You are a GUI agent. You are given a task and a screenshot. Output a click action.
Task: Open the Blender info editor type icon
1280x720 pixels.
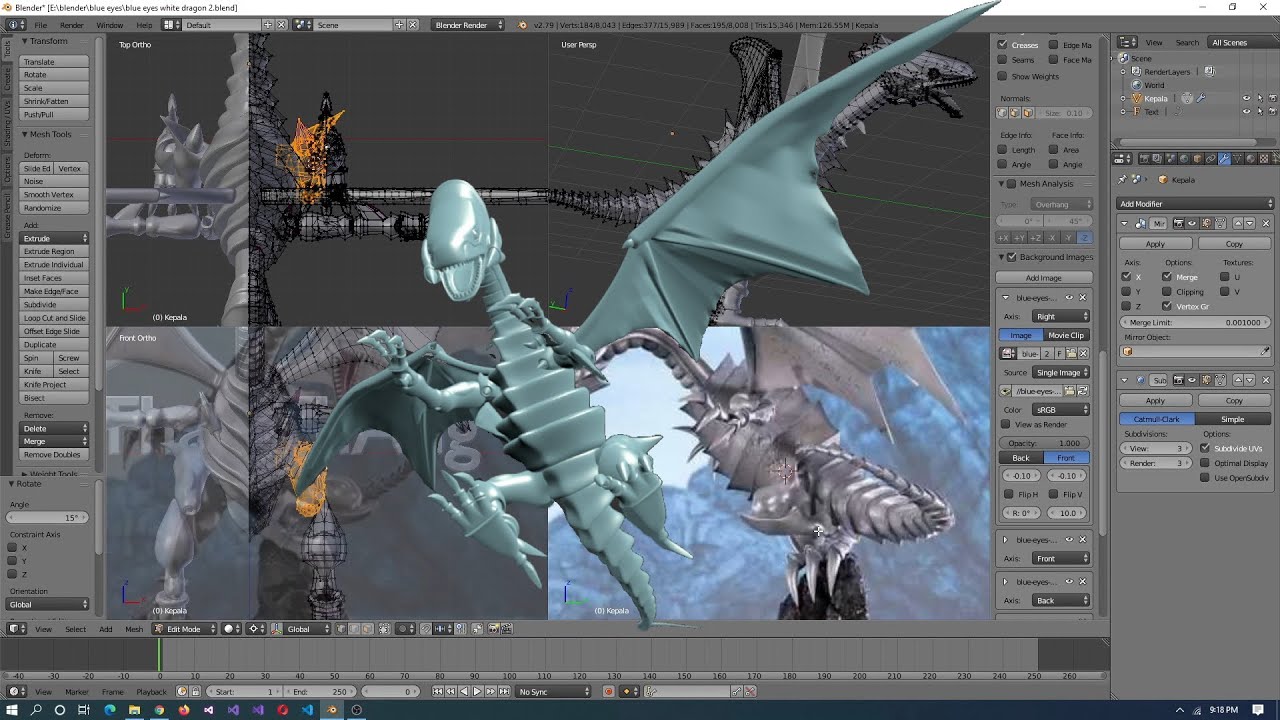16,24
